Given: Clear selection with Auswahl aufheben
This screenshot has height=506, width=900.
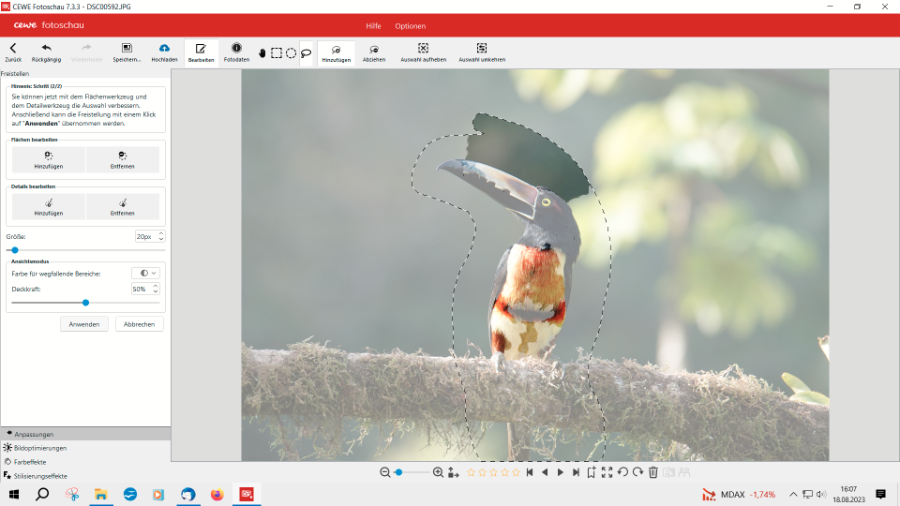Looking at the screenshot, I should (x=423, y=52).
